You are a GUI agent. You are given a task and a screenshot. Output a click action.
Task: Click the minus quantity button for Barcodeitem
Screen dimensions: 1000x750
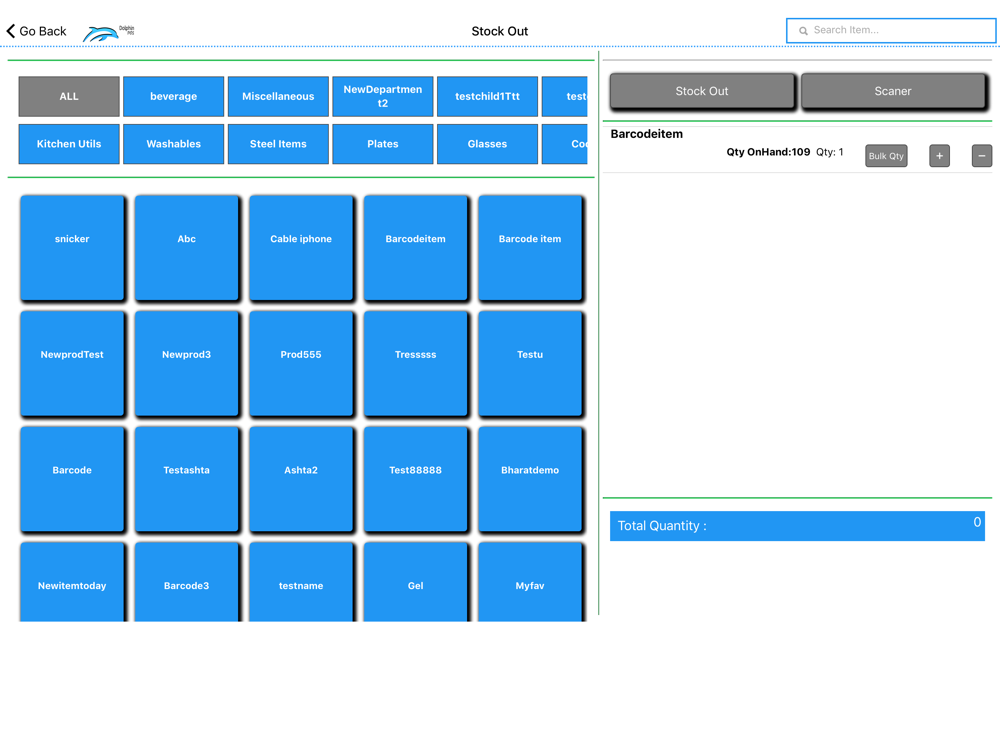pos(982,156)
